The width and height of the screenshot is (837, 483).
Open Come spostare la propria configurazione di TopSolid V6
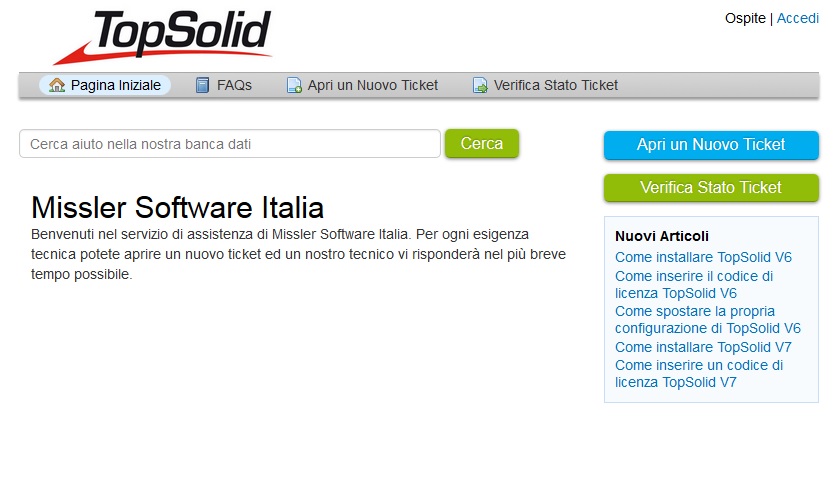coord(708,320)
